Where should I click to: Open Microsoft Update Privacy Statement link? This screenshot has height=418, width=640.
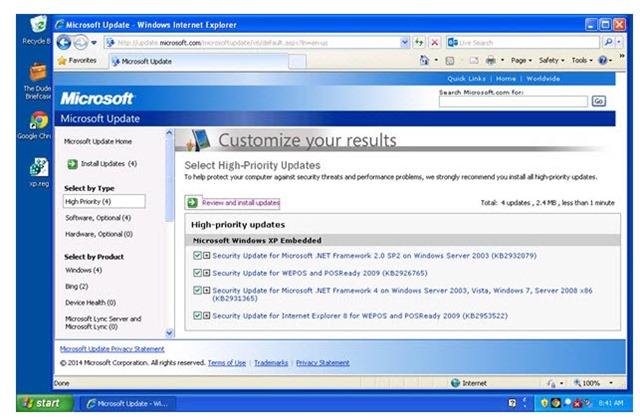point(112,349)
